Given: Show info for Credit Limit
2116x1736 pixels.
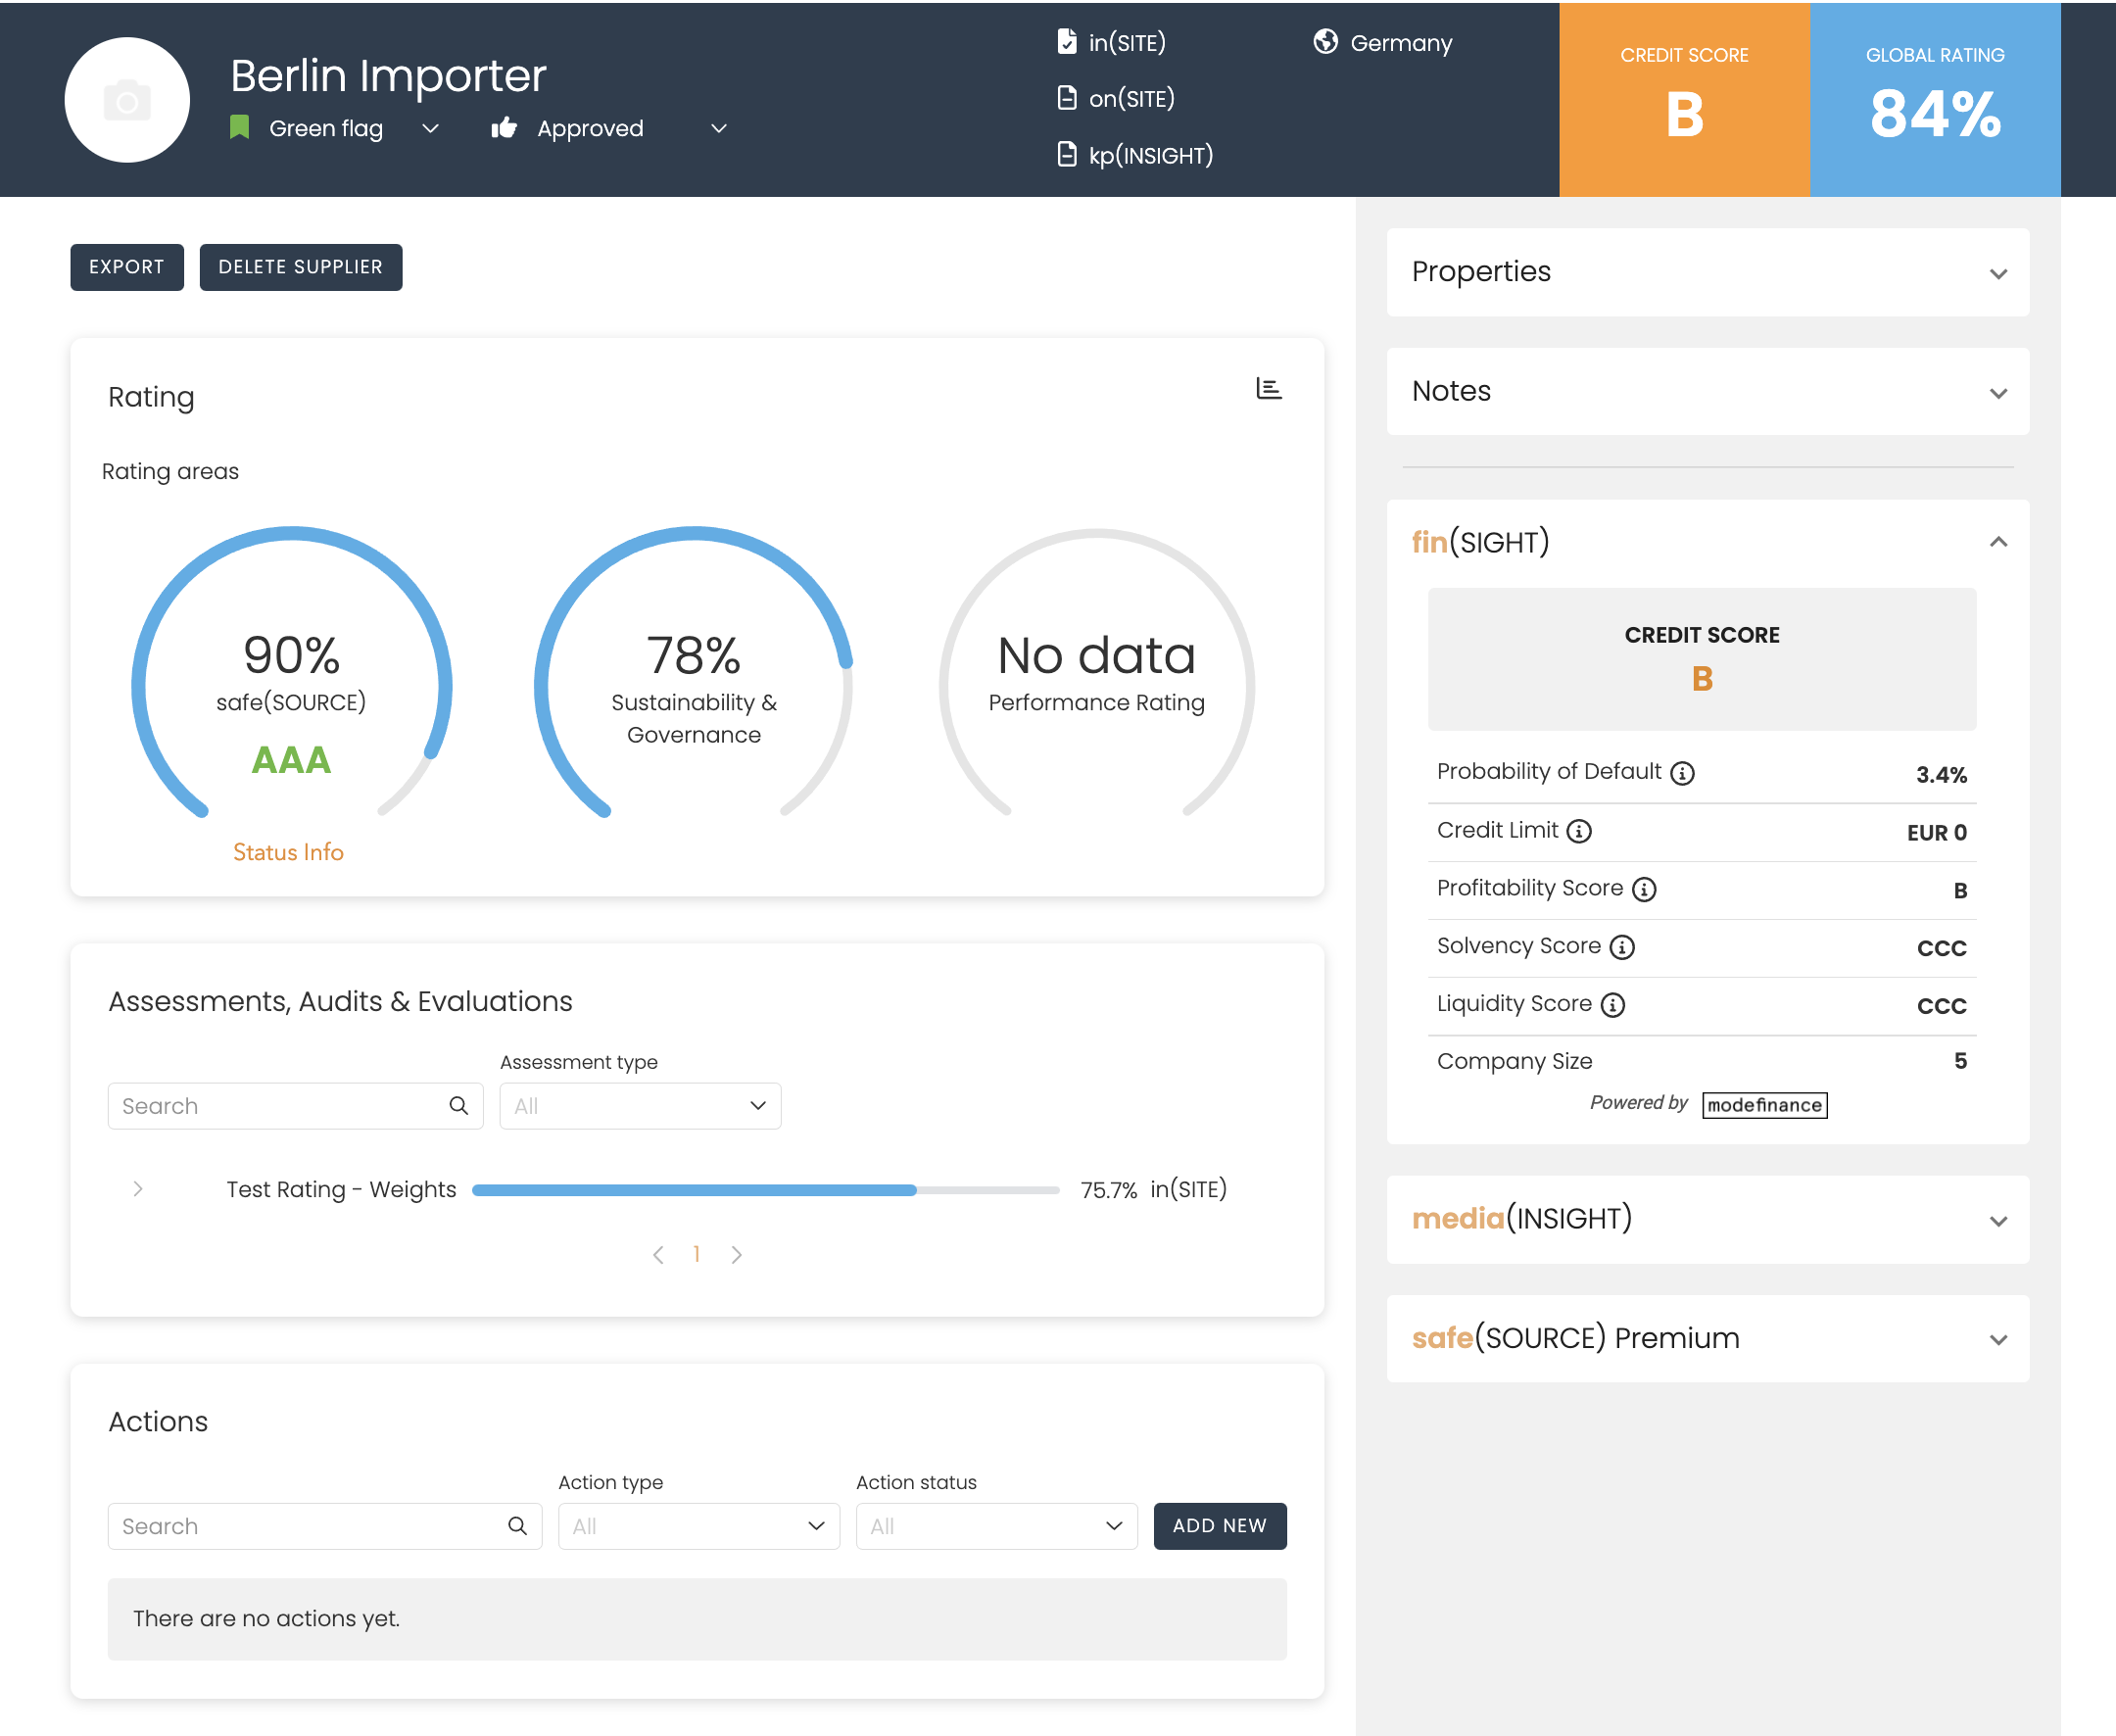Looking at the screenshot, I should tap(1579, 831).
